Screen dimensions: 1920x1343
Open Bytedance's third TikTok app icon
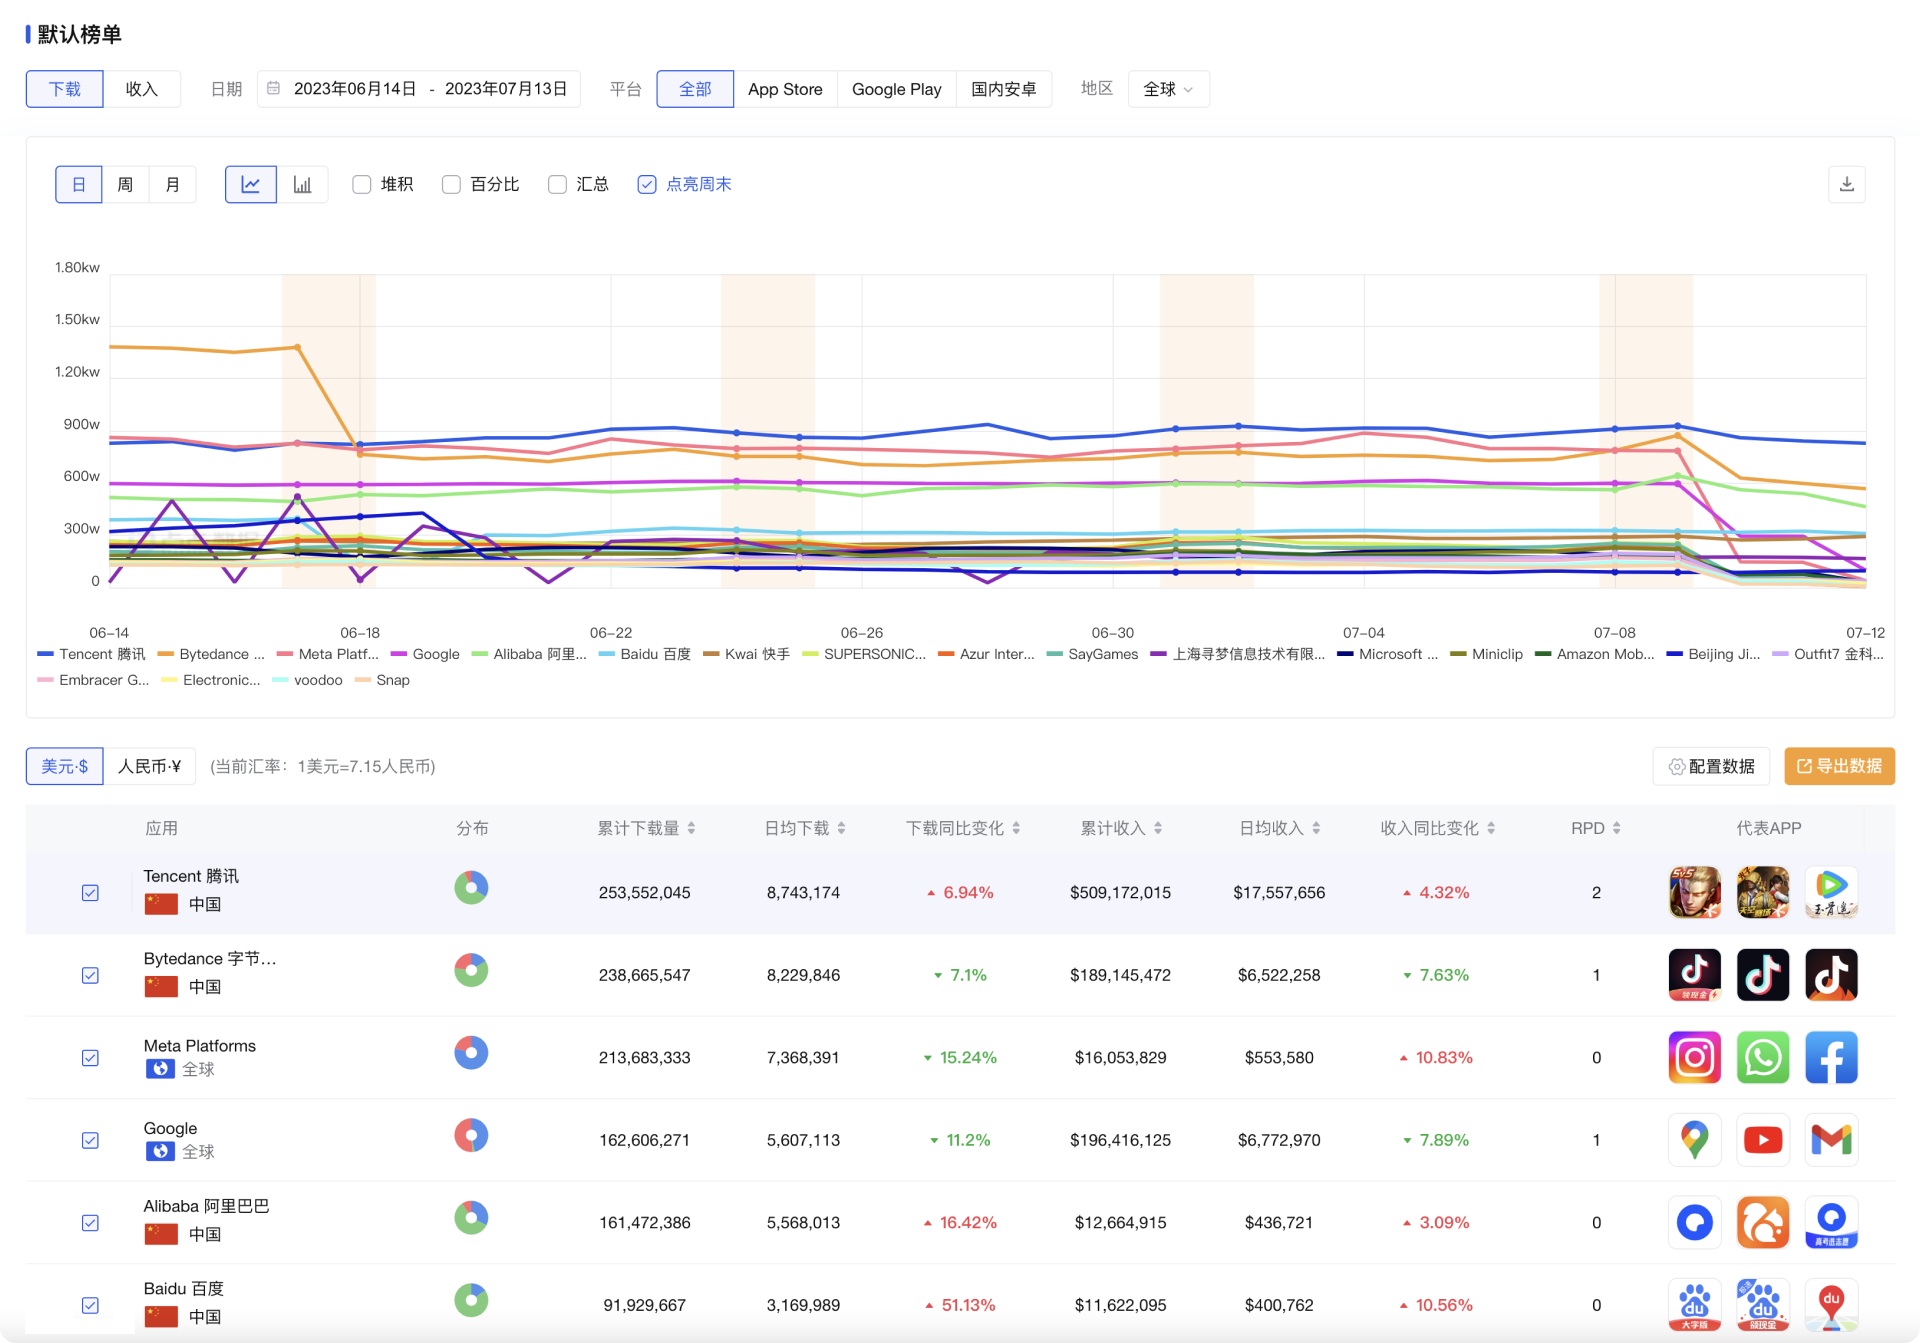[1831, 975]
